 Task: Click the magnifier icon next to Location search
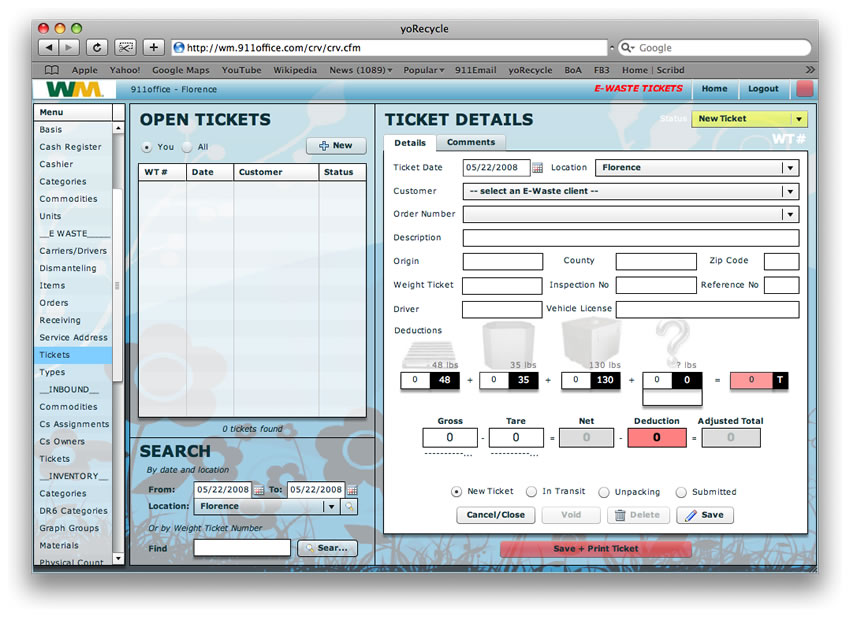(350, 506)
